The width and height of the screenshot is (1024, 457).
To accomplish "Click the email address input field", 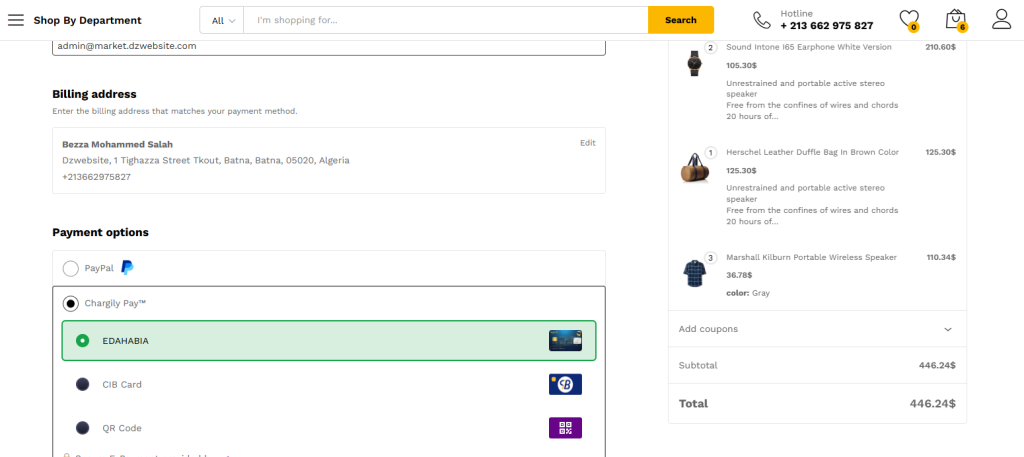I will pos(328,46).
